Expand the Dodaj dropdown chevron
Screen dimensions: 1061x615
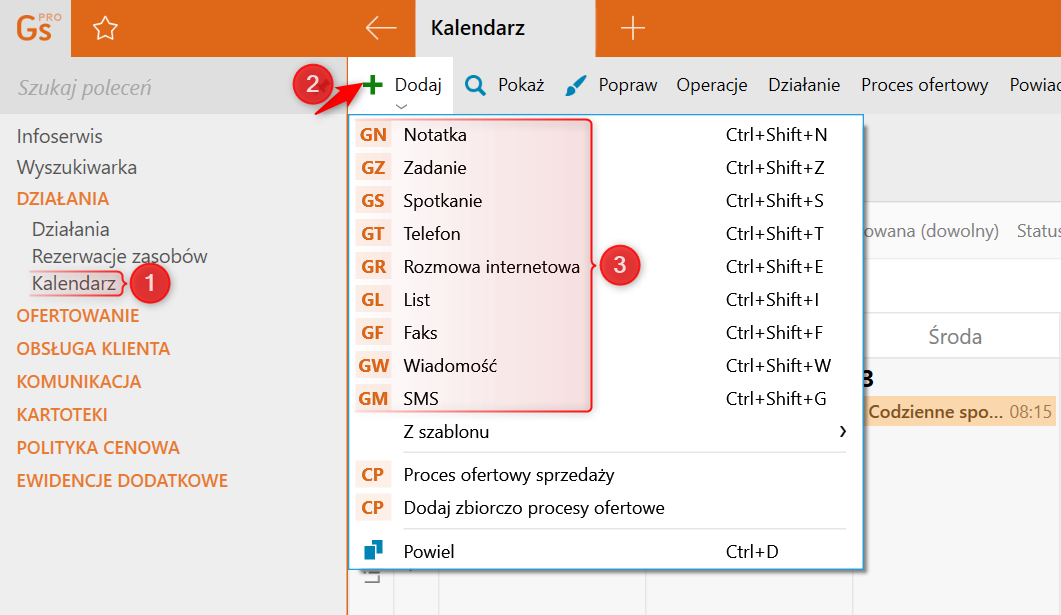point(401,106)
